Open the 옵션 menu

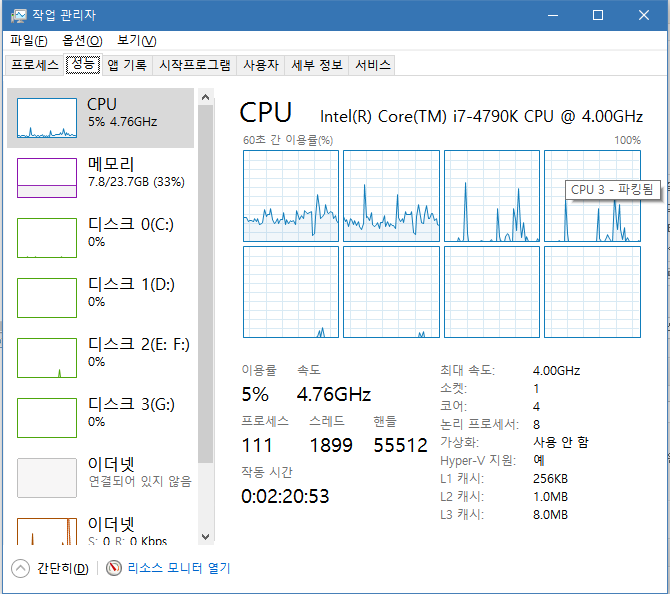(82, 41)
